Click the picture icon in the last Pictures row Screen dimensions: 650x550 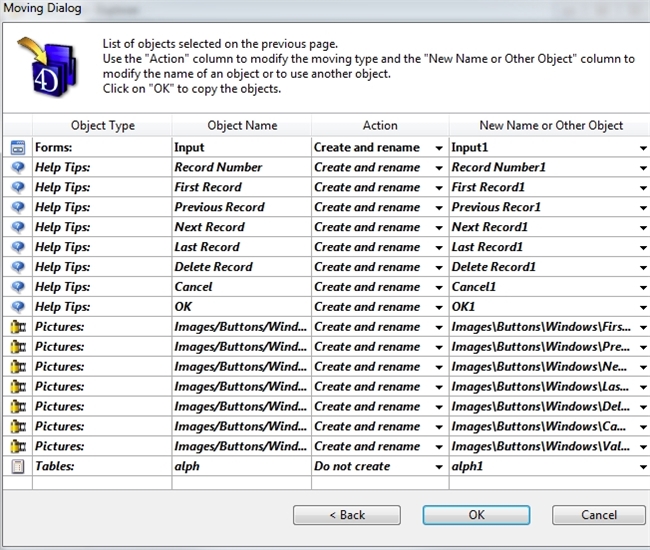pyautogui.click(x=17, y=447)
